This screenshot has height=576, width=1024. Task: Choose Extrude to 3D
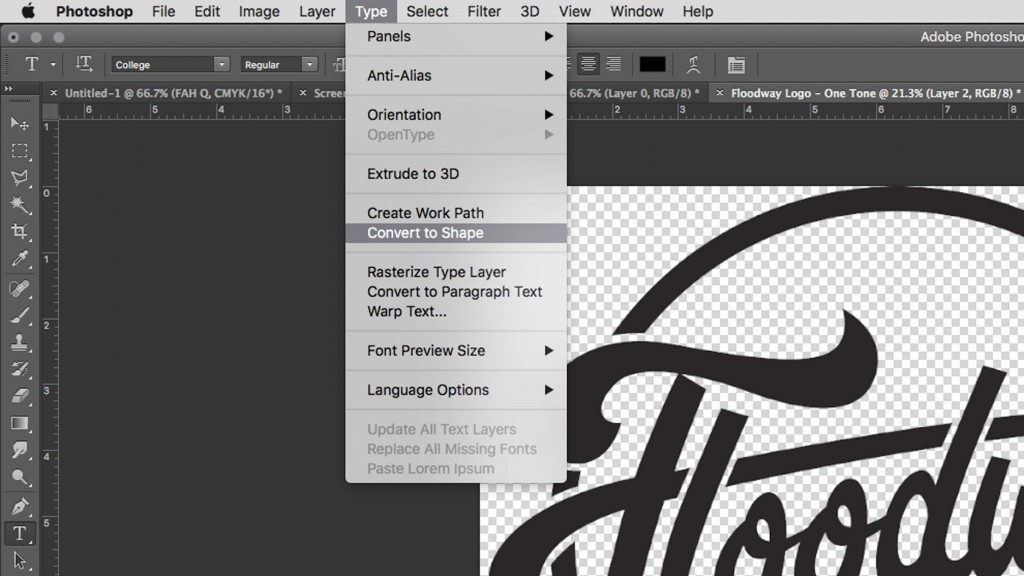(456, 174)
